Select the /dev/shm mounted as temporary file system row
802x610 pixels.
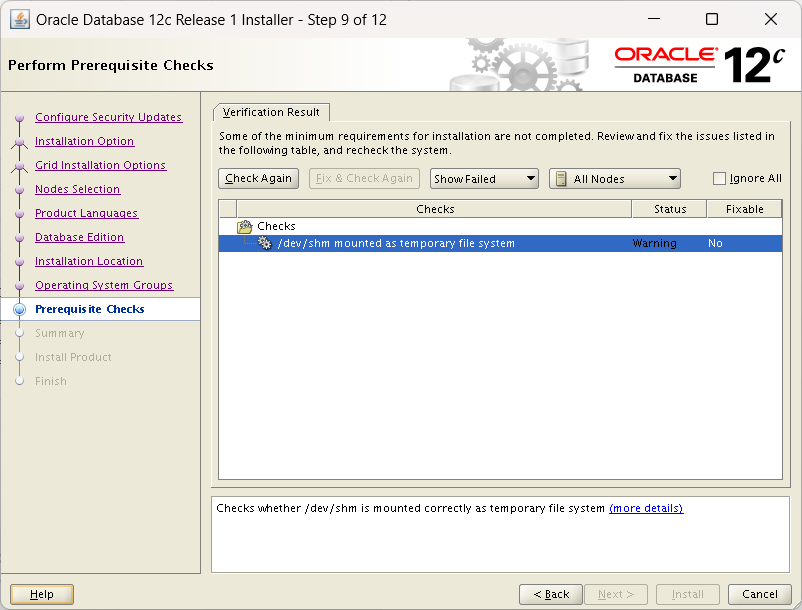[500, 243]
